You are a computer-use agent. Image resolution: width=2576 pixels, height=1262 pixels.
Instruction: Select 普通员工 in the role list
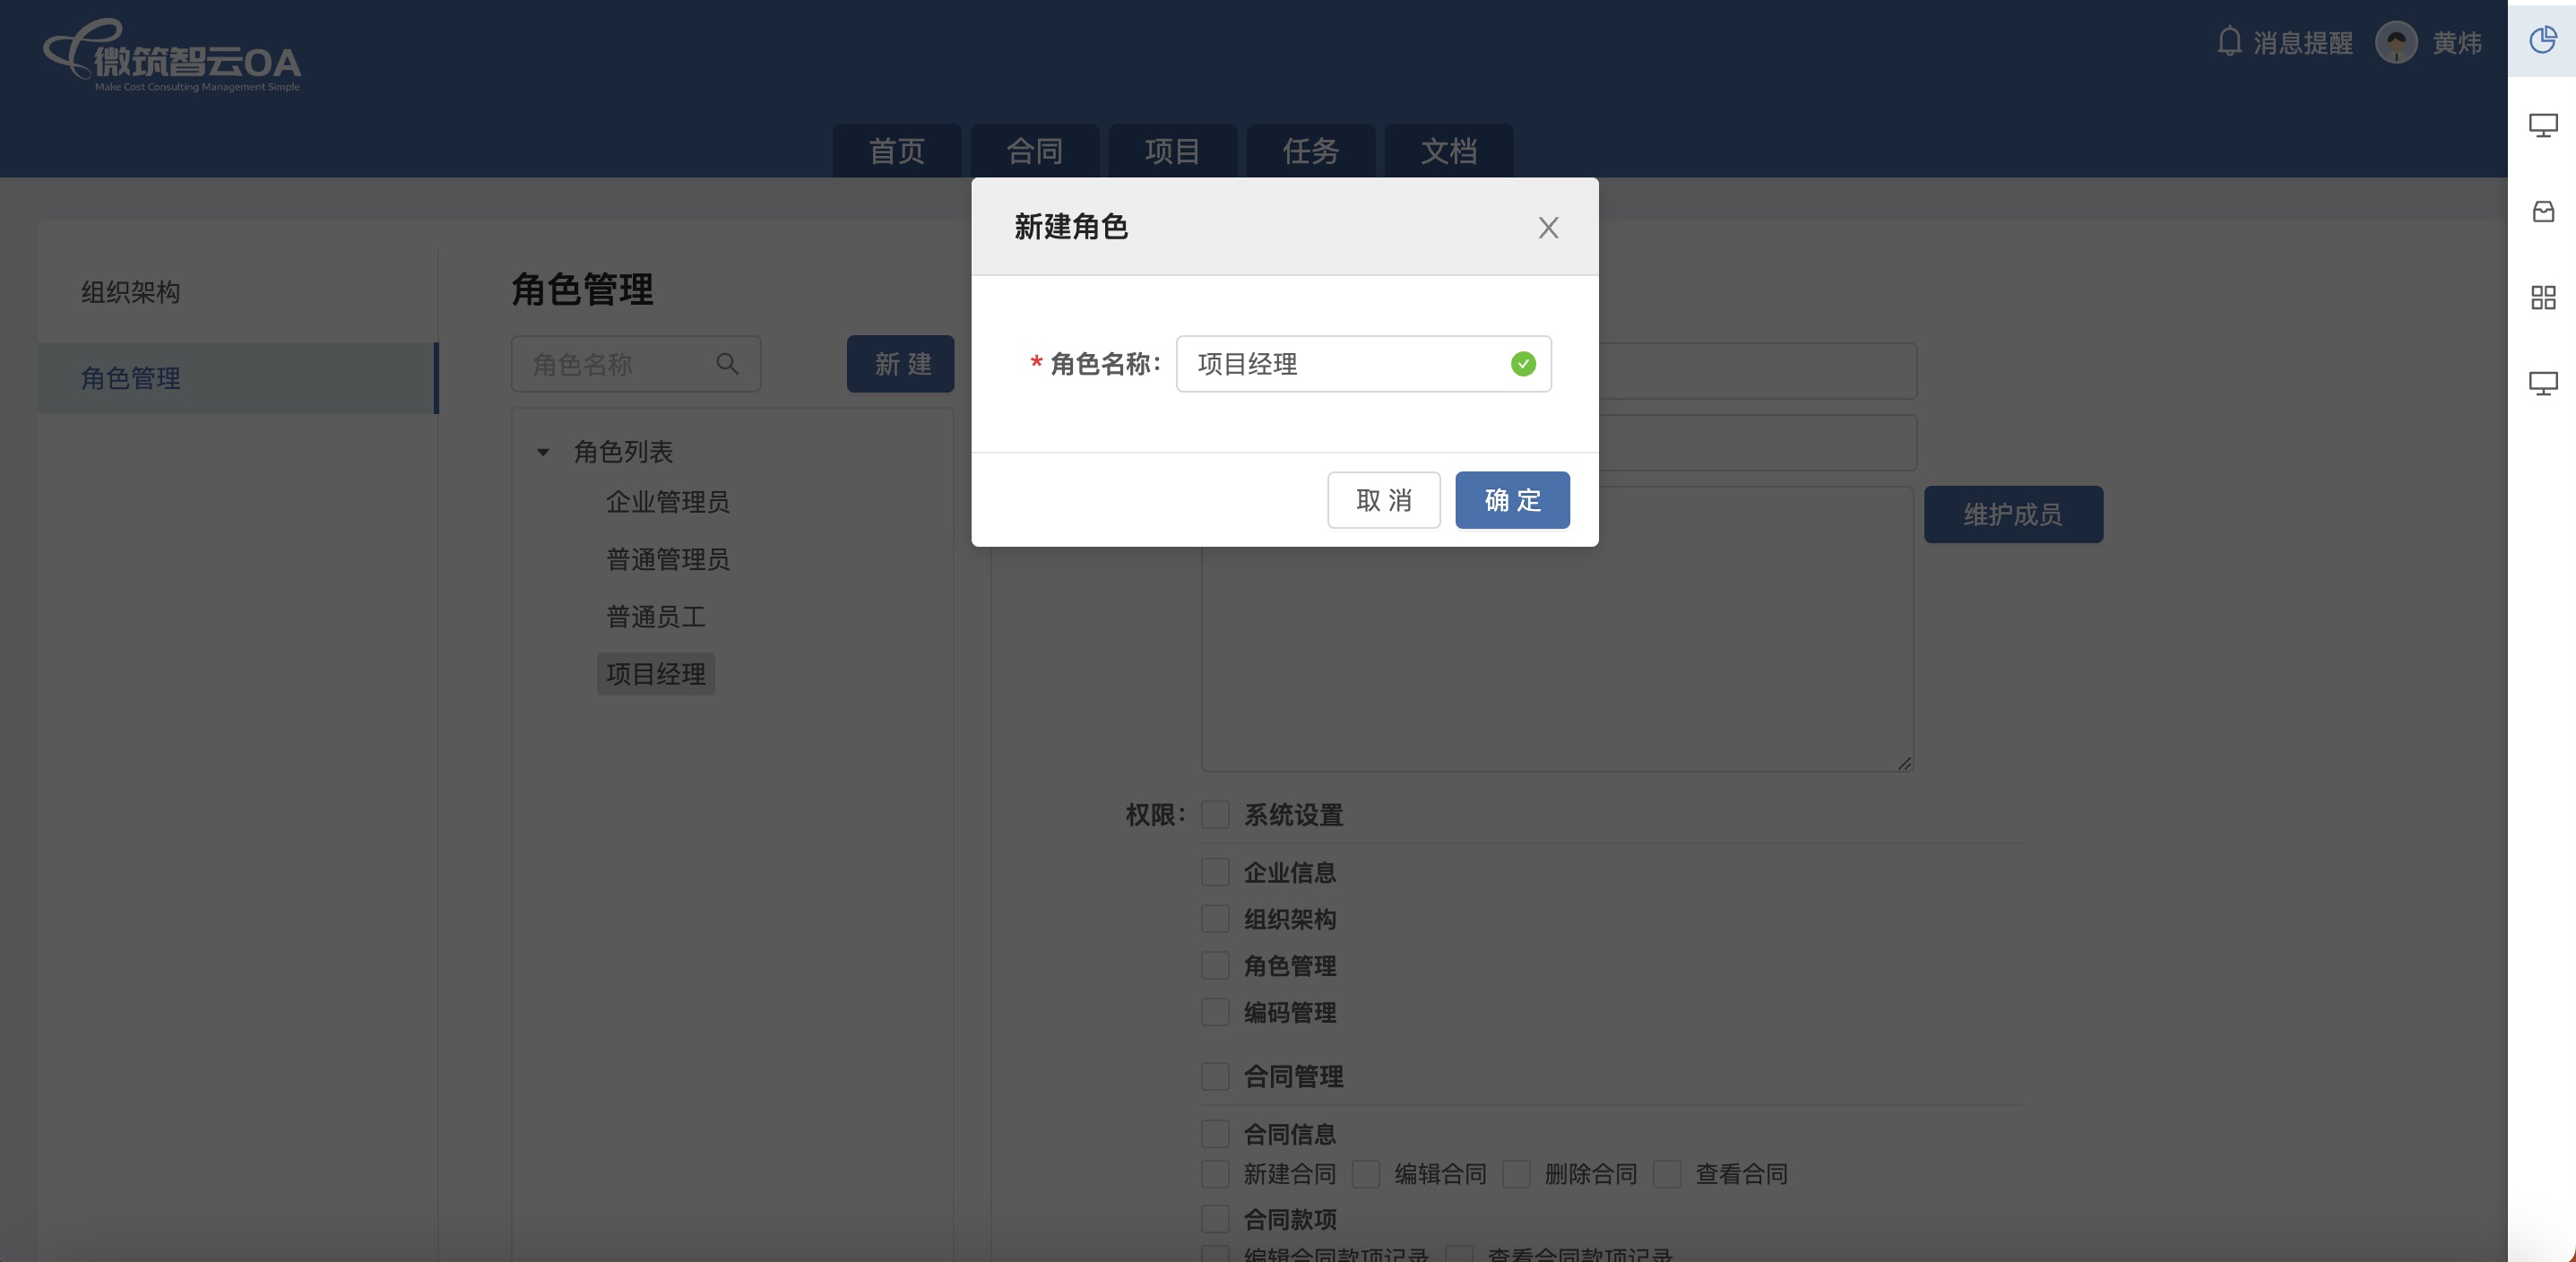655,617
